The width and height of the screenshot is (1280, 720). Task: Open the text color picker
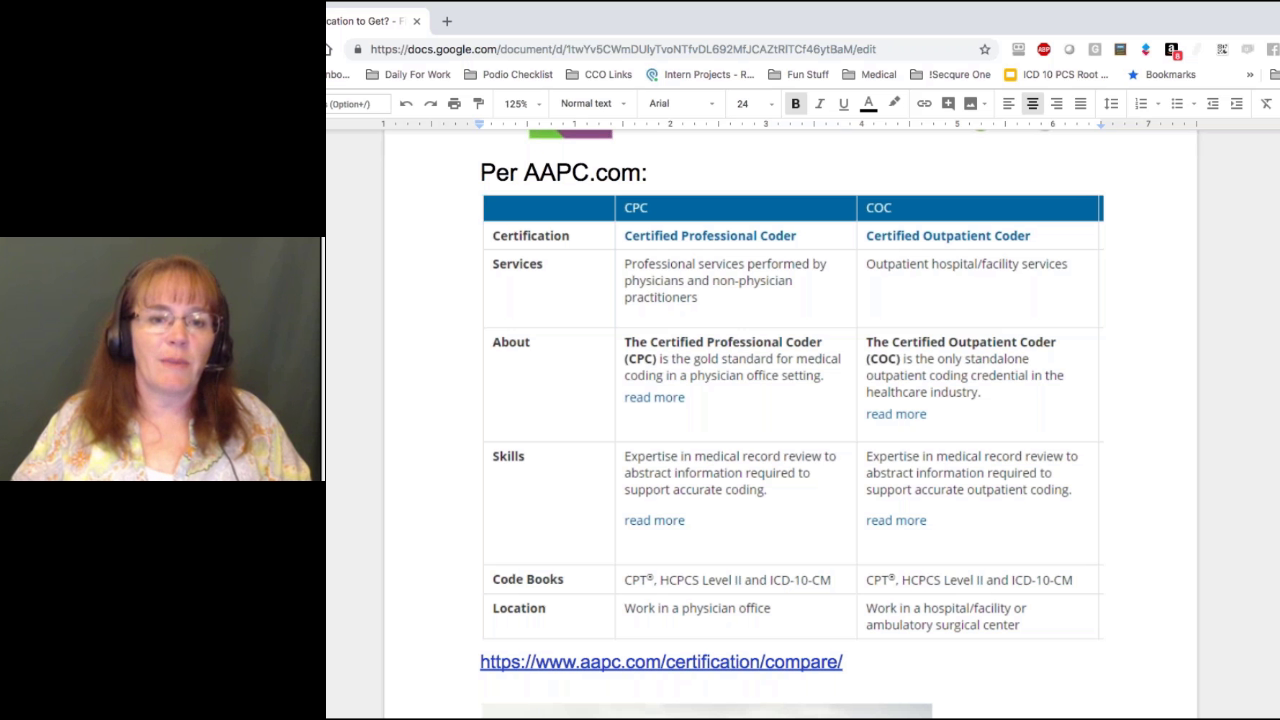click(x=868, y=104)
